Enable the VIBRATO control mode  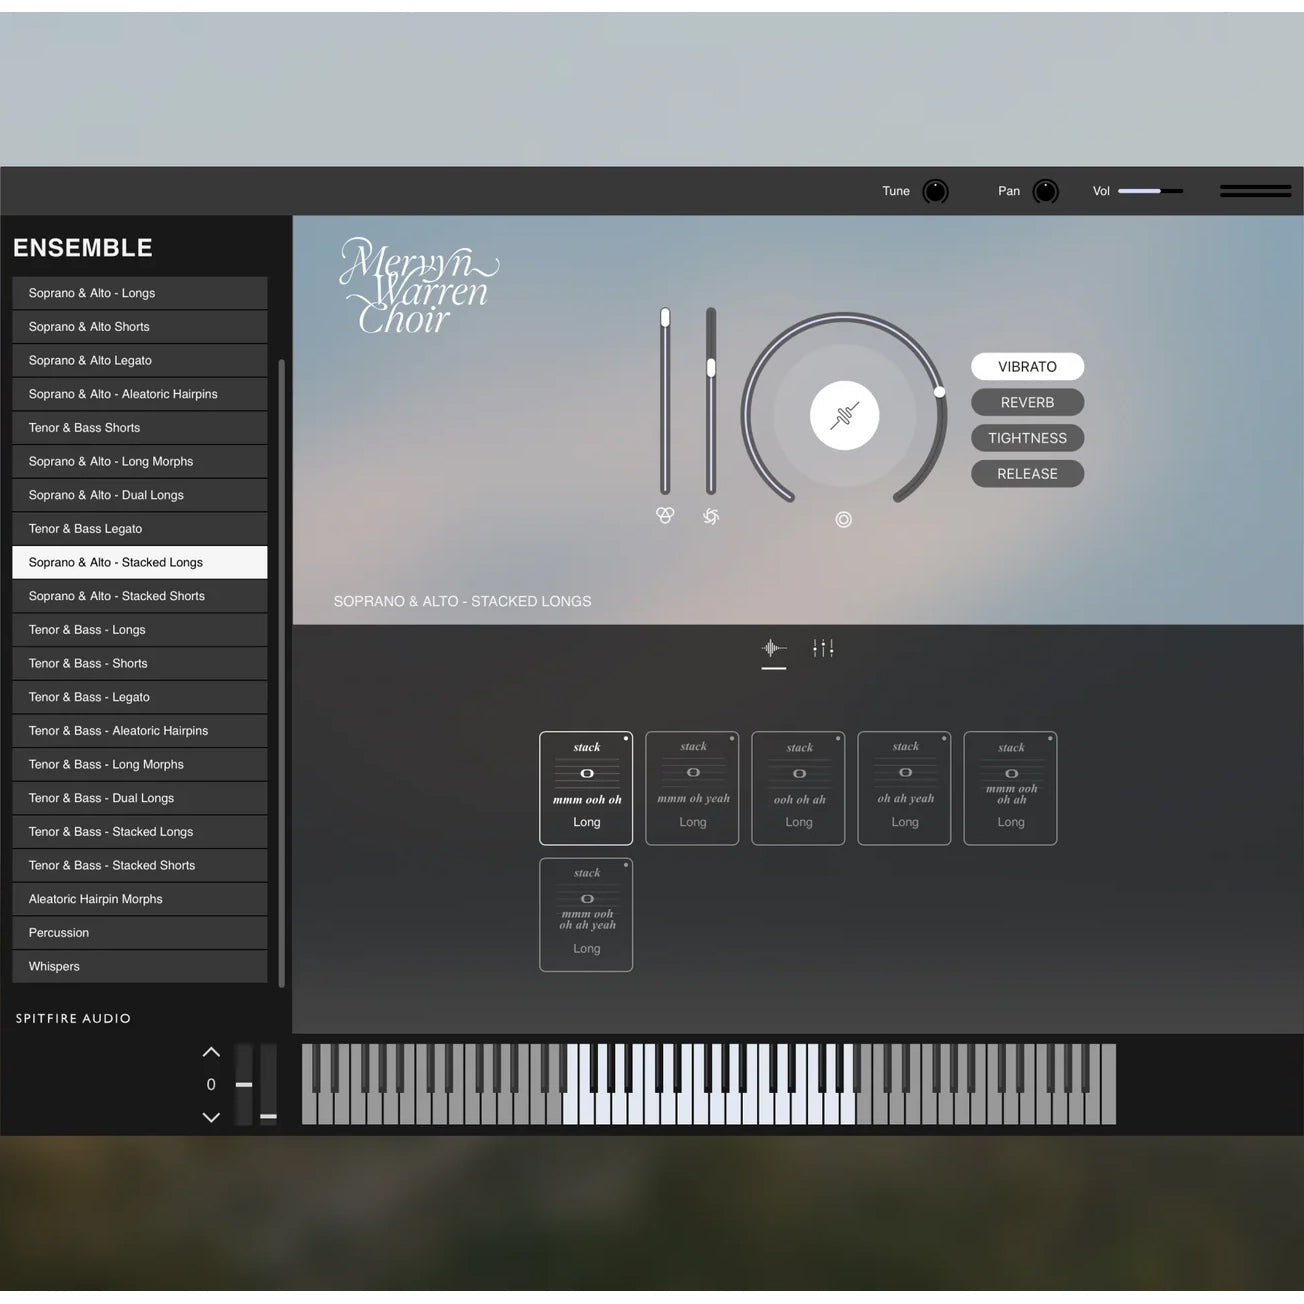[1027, 366]
